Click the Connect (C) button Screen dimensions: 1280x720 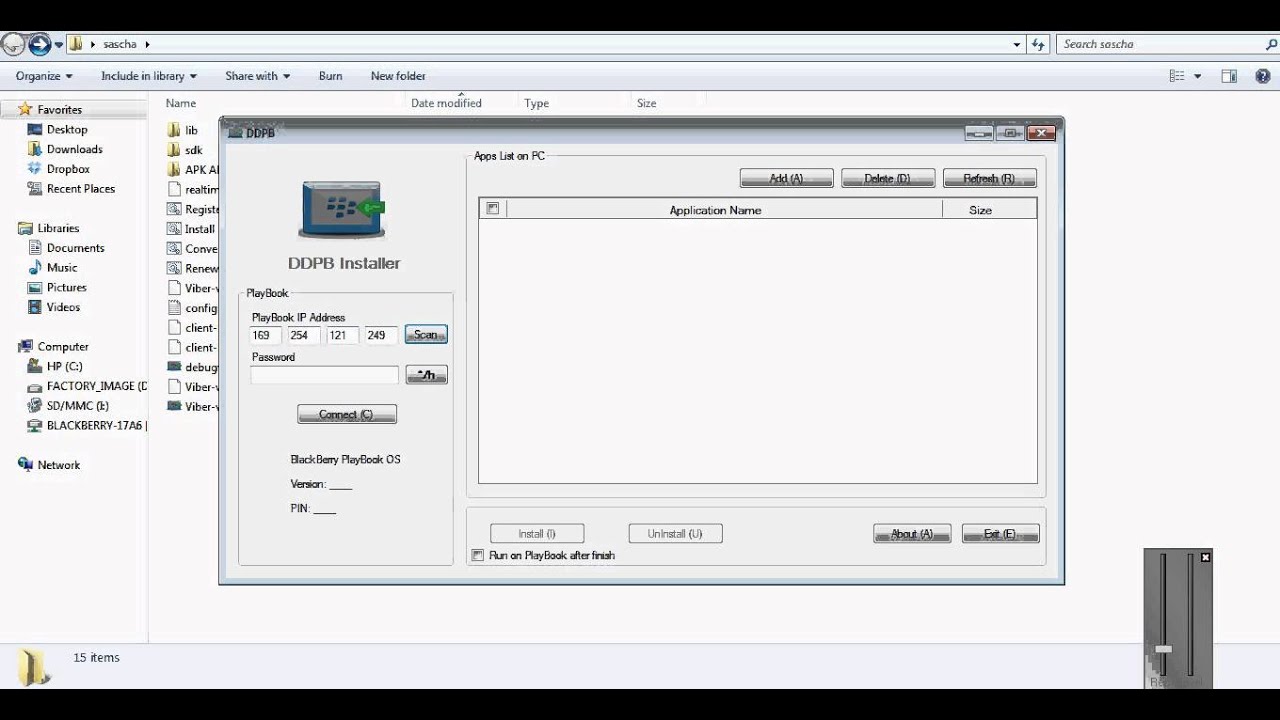(x=347, y=414)
